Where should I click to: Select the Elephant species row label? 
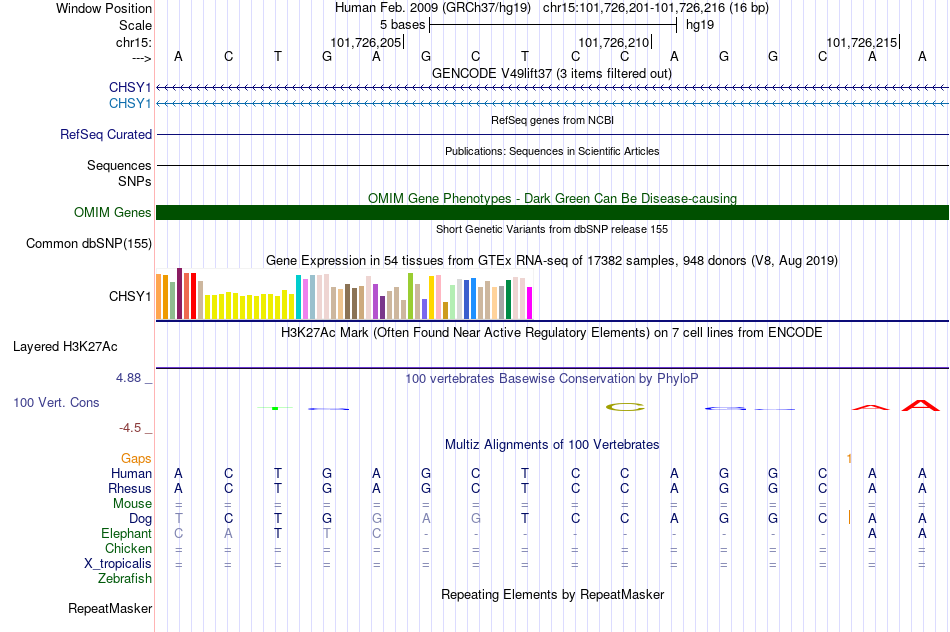[127, 534]
